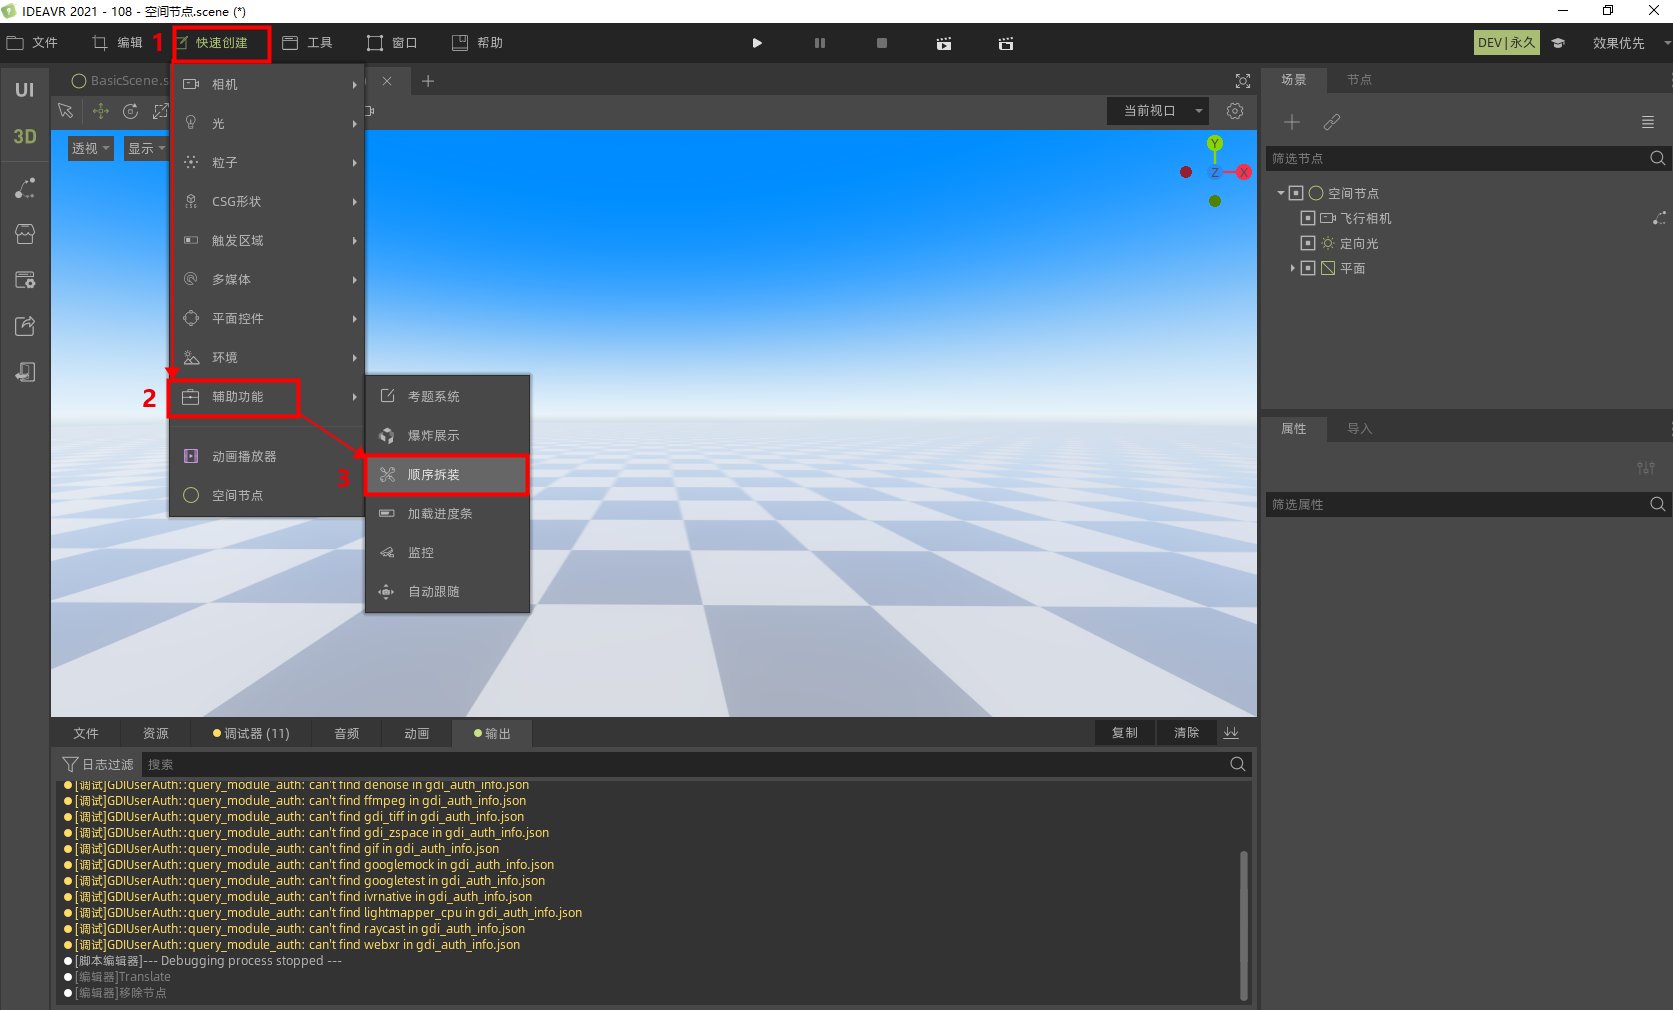The image size is (1673, 1010).
Task: Add a new node with plus icon
Action: click(1292, 122)
